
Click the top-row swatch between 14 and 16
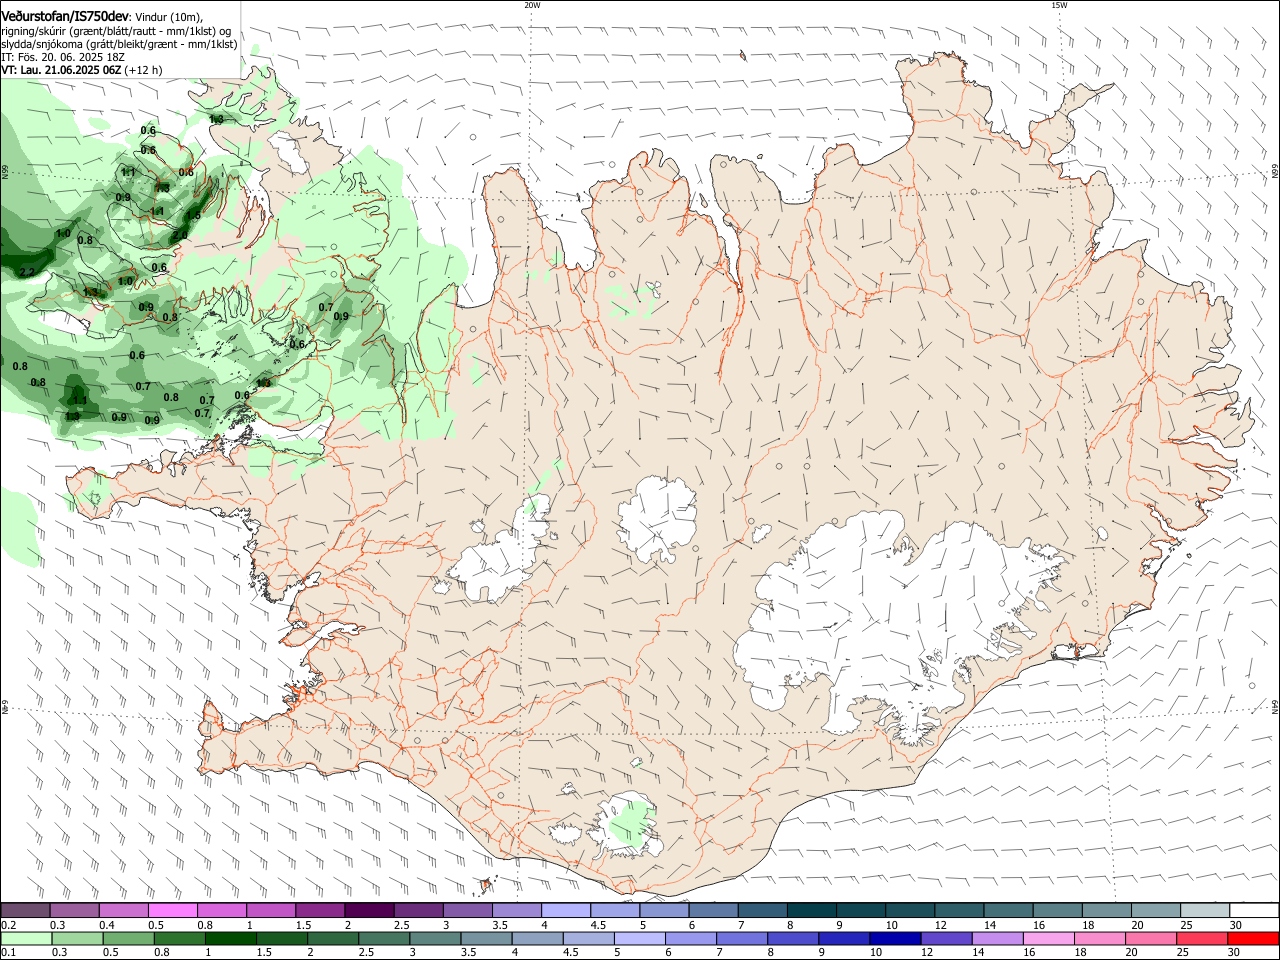pos(1009,910)
